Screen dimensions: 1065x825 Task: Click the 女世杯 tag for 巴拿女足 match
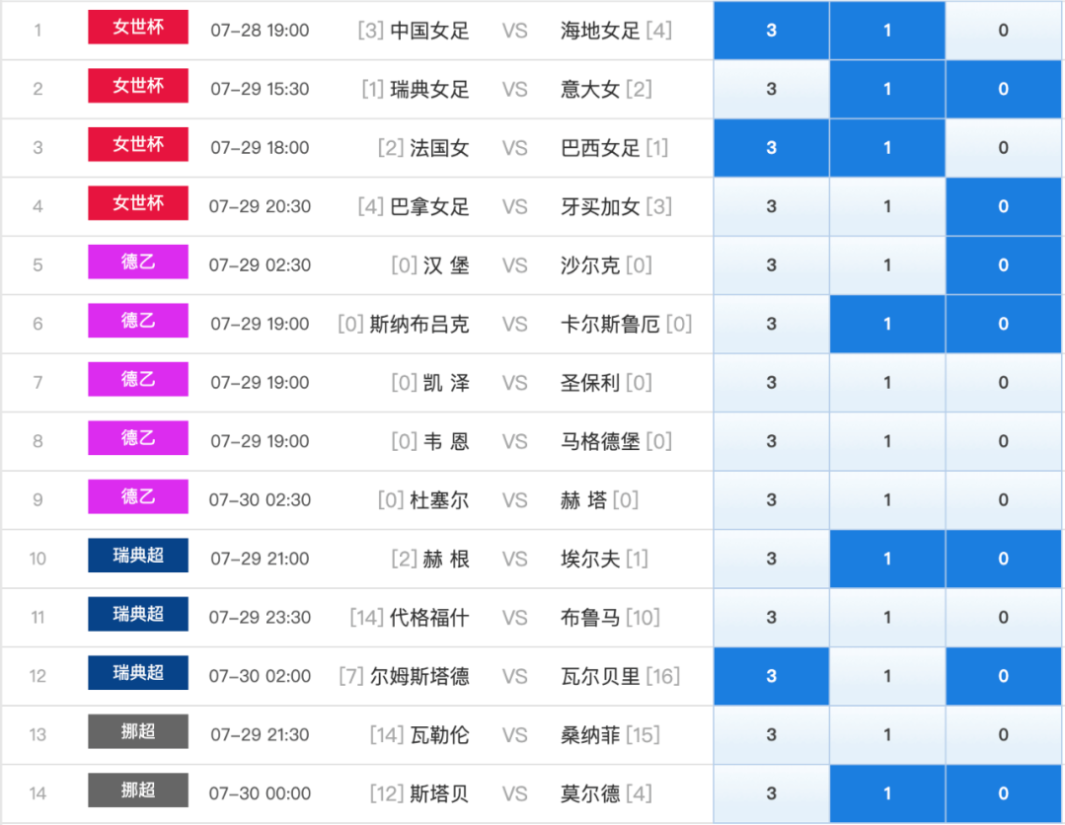138,203
